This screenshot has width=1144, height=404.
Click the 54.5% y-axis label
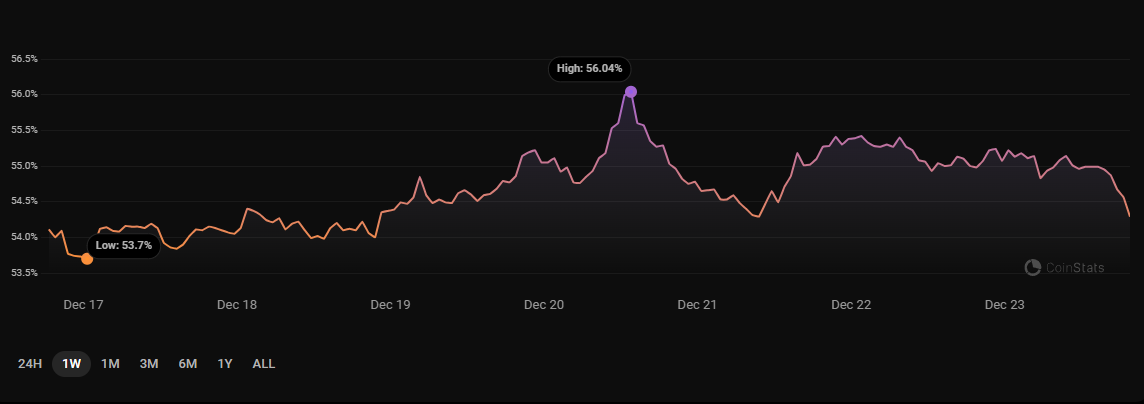pyautogui.click(x=24, y=201)
